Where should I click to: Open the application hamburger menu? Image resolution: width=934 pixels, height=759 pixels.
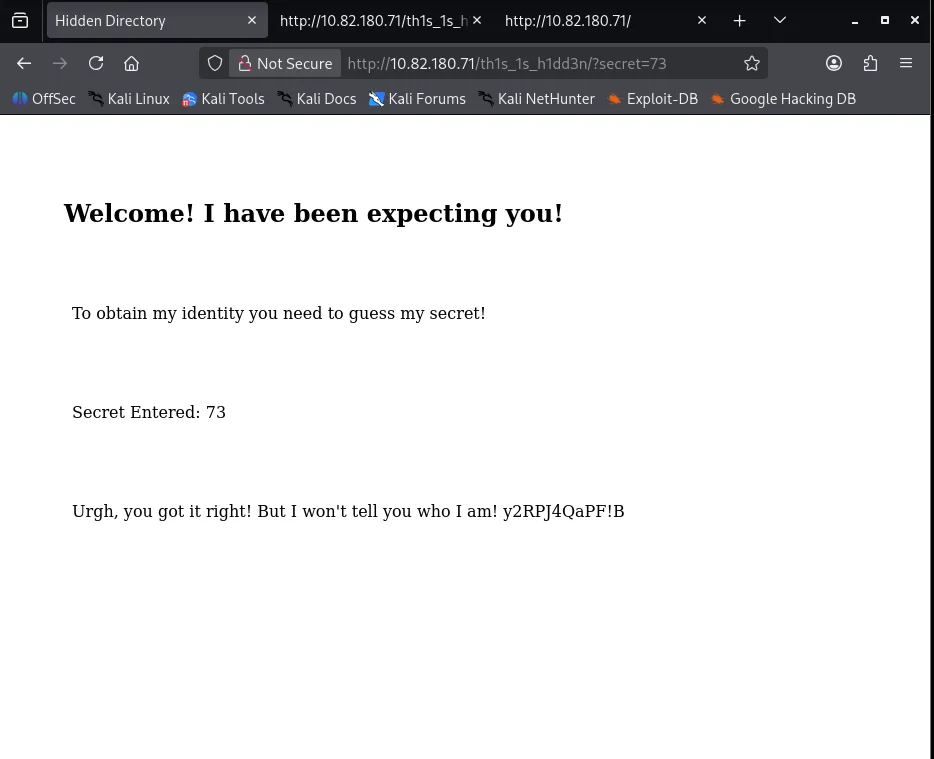906,63
